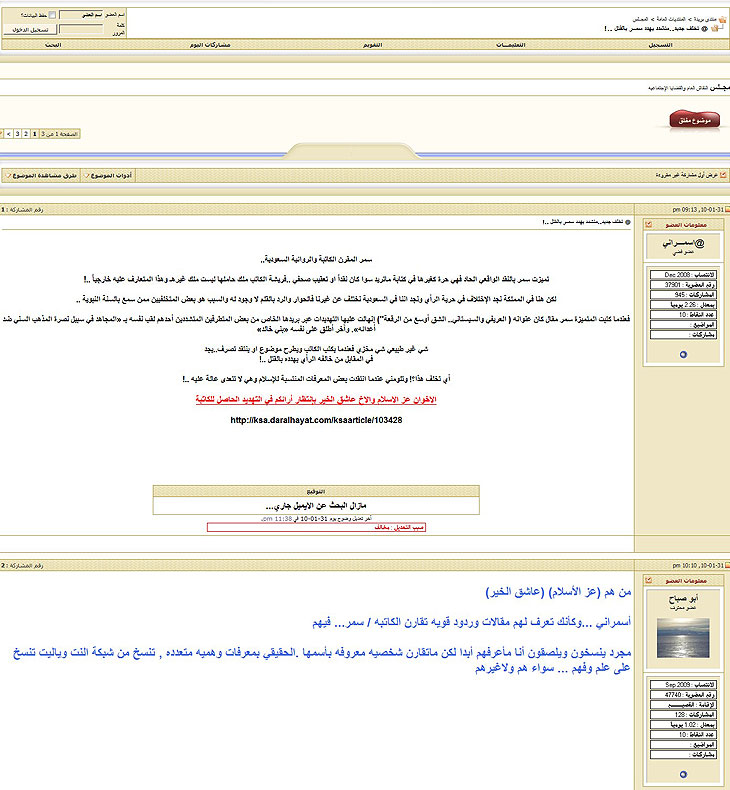Click the red موضوع مغلق closed thread button
This screenshot has width=730, height=790.
click(694, 120)
